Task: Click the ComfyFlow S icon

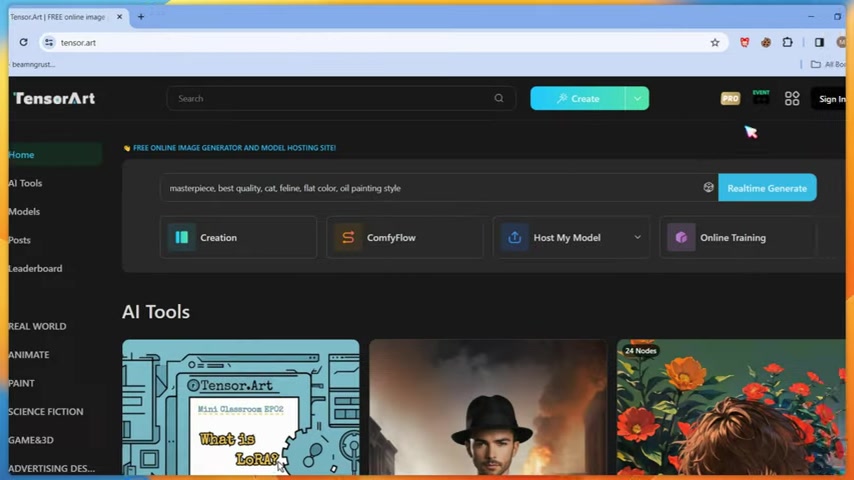Action: [348, 238]
